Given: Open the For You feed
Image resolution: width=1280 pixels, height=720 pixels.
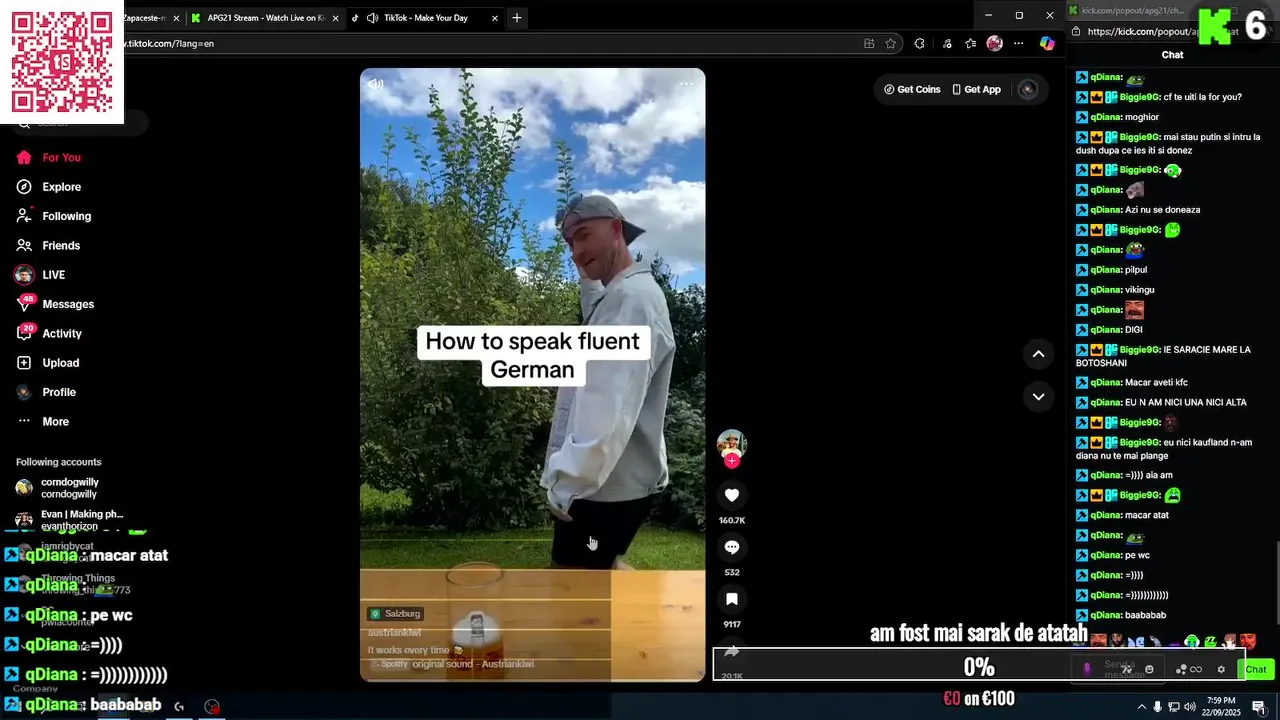Looking at the screenshot, I should (48, 157).
